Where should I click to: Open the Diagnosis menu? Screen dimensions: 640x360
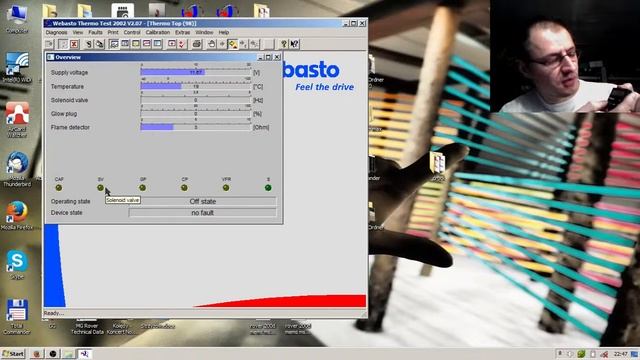(x=56, y=32)
